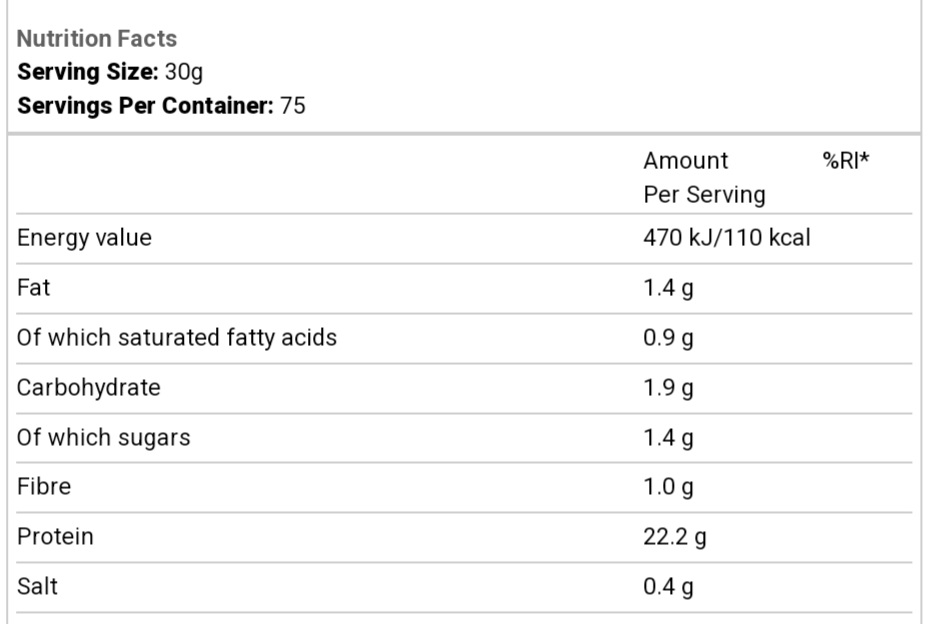Click the Protein amount 22.2 g
Viewport: 932px width, 624px height.
674,537
